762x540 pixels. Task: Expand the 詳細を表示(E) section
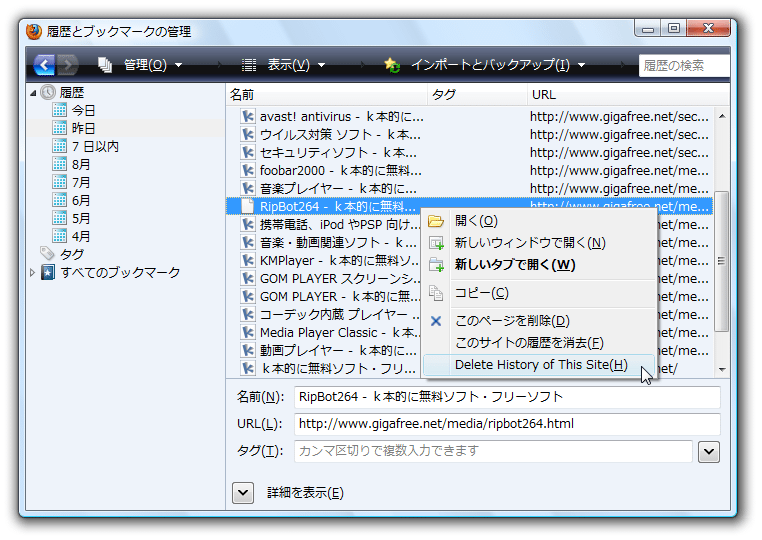tap(243, 493)
